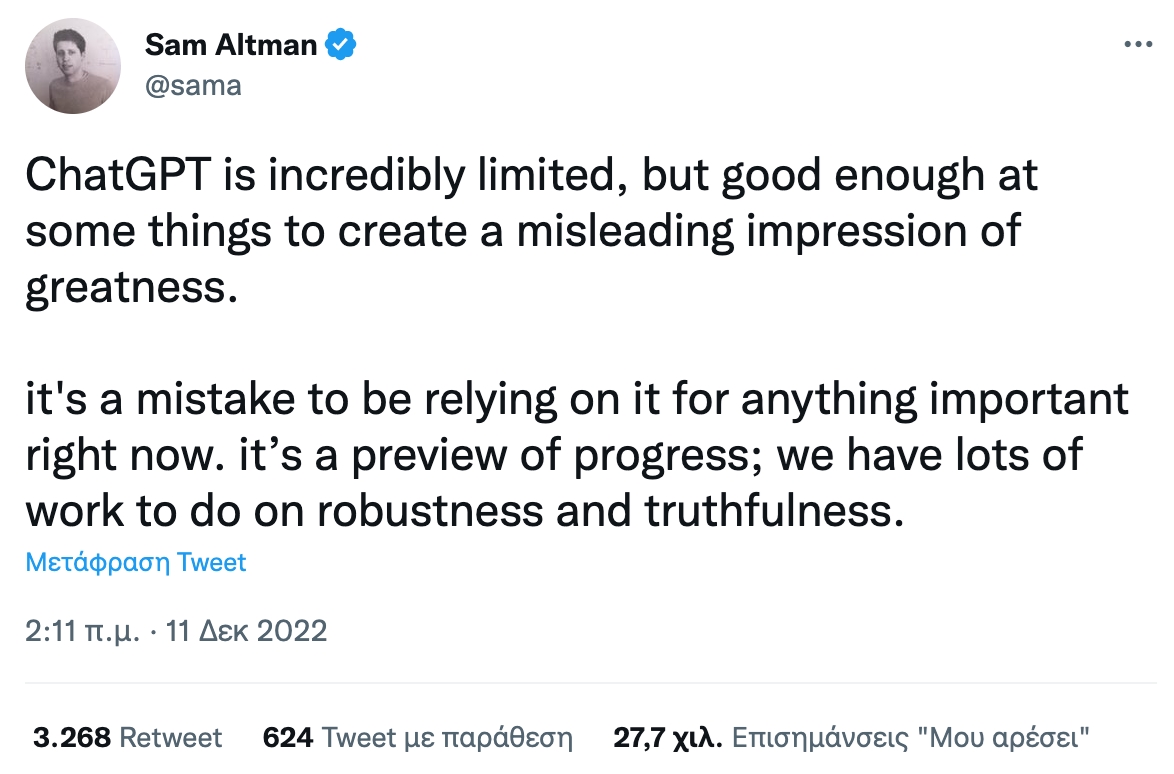
Task: Click the 624 quote tweets number
Action: (288, 738)
